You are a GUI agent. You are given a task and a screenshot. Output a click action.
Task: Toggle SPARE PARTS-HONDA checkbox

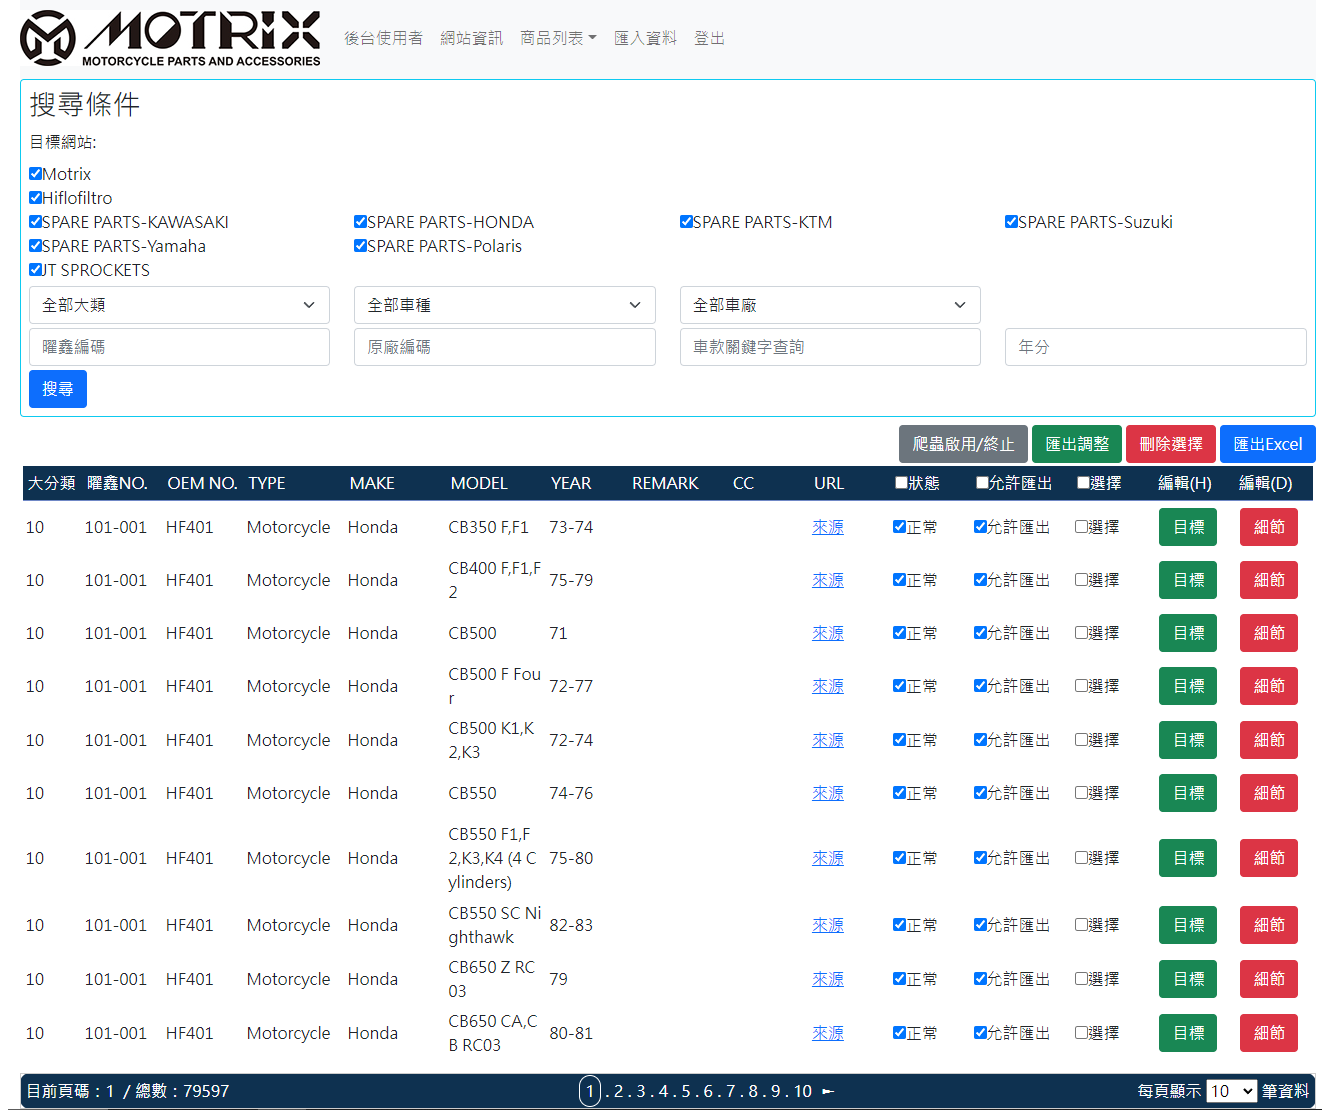pyautogui.click(x=360, y=221)
